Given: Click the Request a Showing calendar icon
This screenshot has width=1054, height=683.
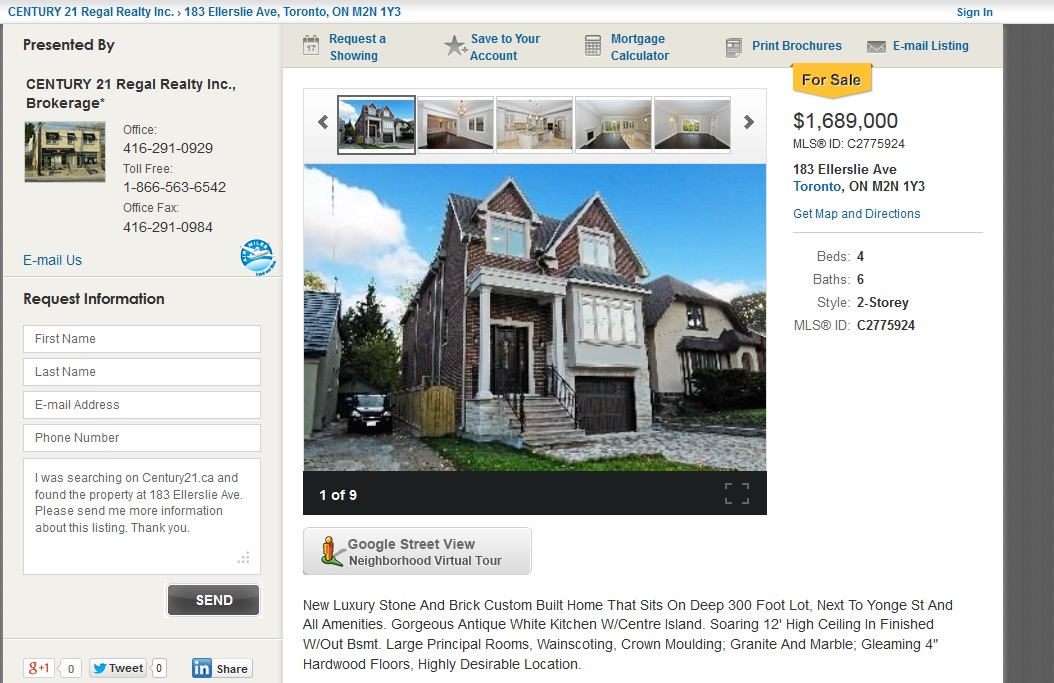Looking at the screenshot, I should (311, 45).
